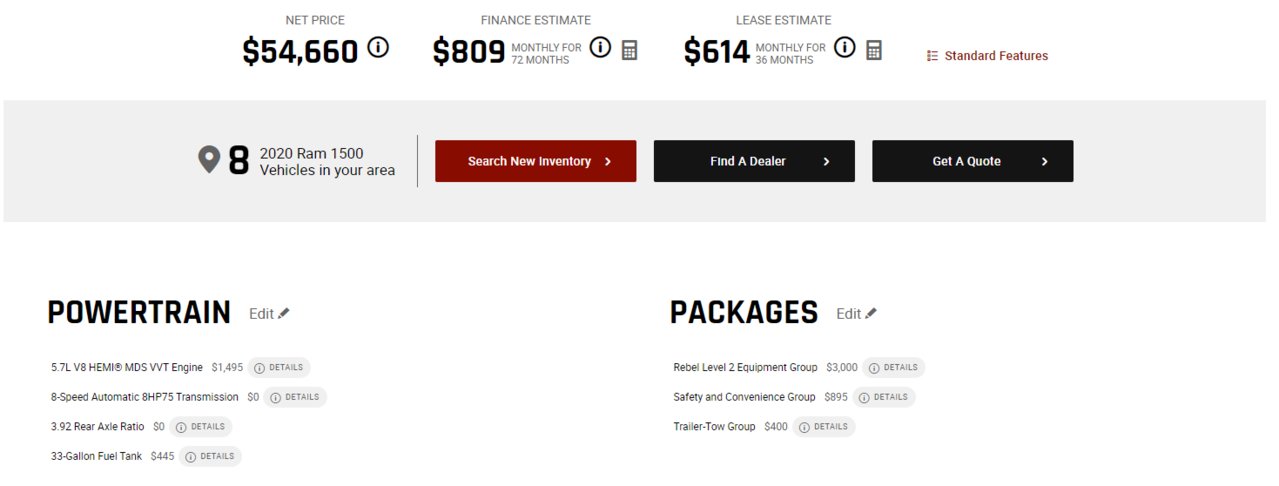Click the pencil icon next to Powertrain

pos(284,313)
